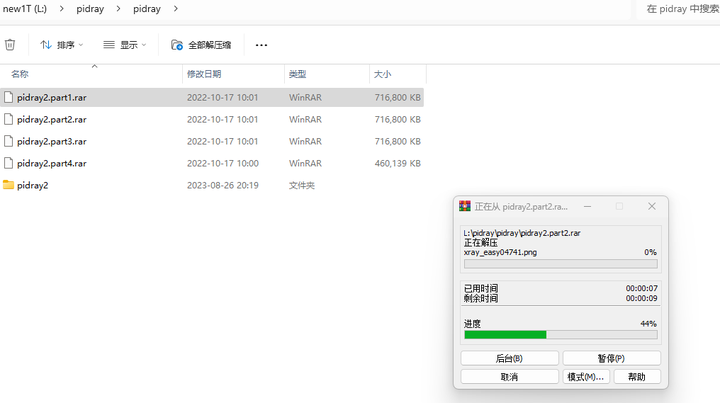Click the 取消 cancel button
This screenshot has width=720, height=403.
(x=509, y=377)
